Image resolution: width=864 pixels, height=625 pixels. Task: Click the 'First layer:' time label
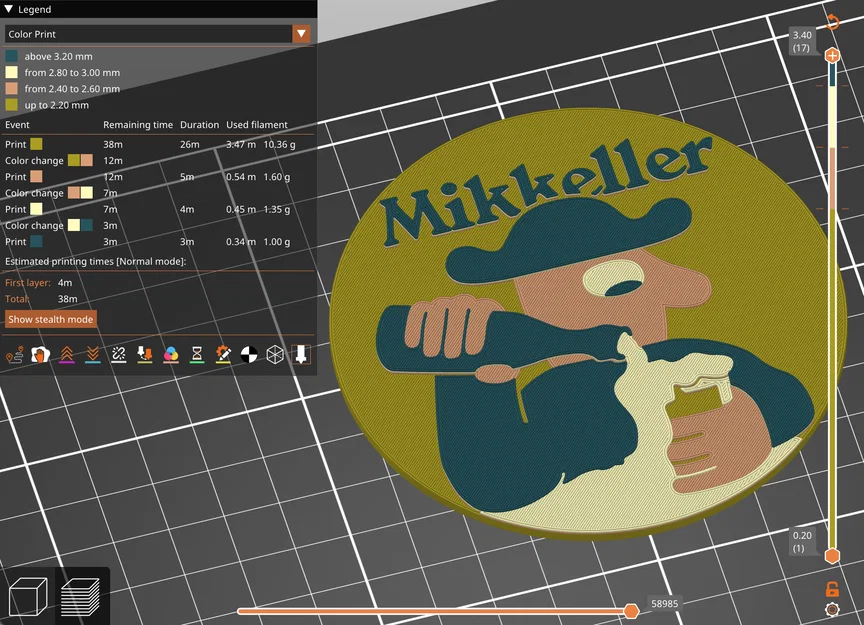[x=28, y=283]
